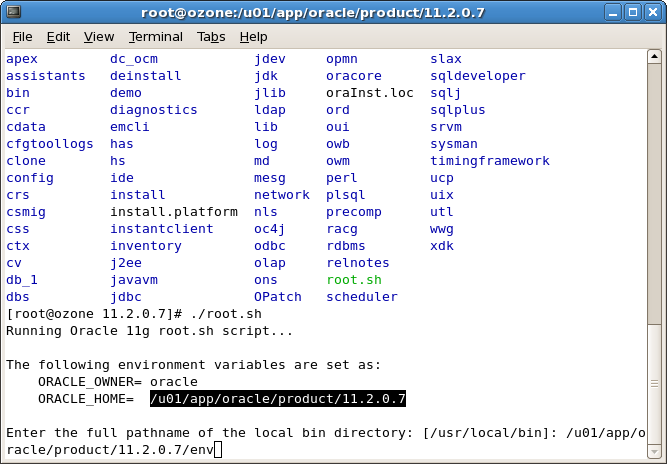This screenshot has width=667, height=464.
Task: Click the sqldeveloper directory name
Action: [x=478, y=76]
